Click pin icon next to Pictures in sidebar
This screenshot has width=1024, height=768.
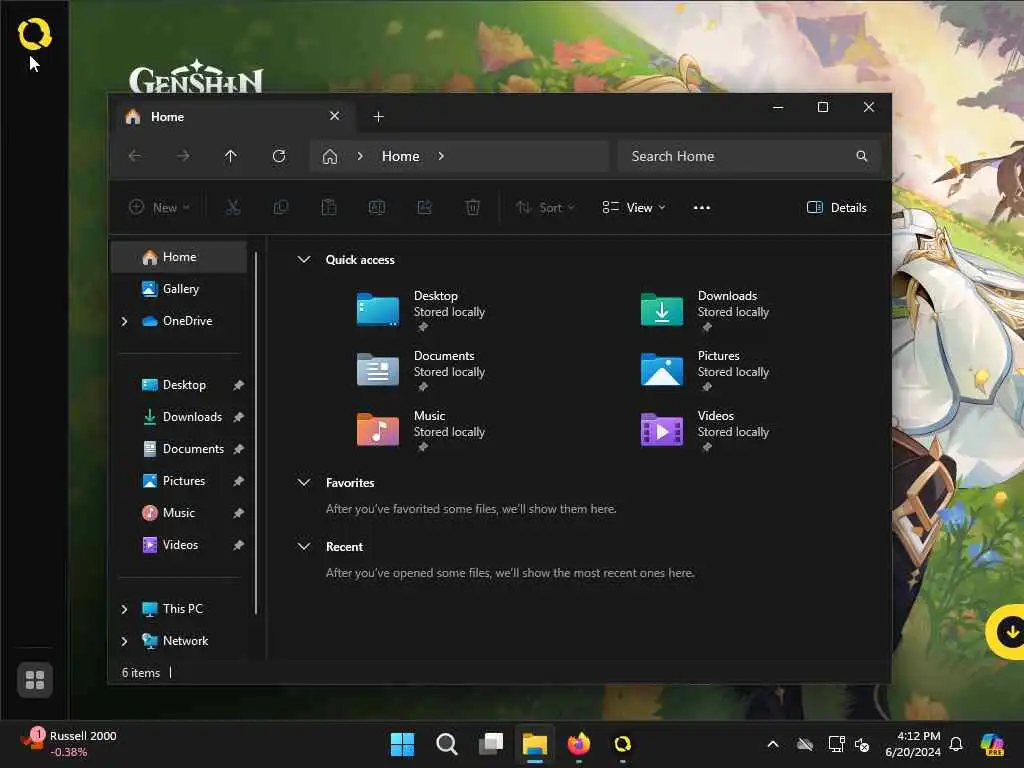pos(238,481)
